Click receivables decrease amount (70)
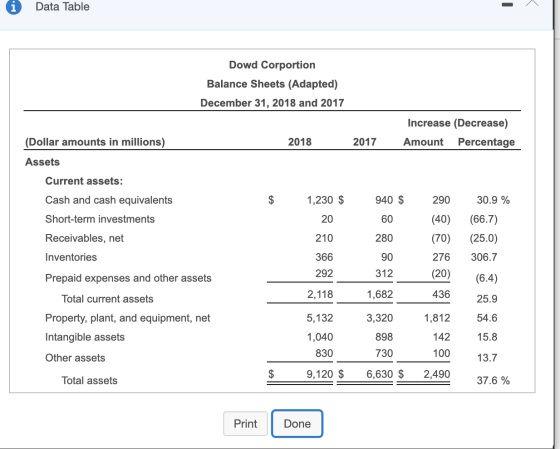Image resolution: width=560 pixels, height=449 pixels. (441, 238)
